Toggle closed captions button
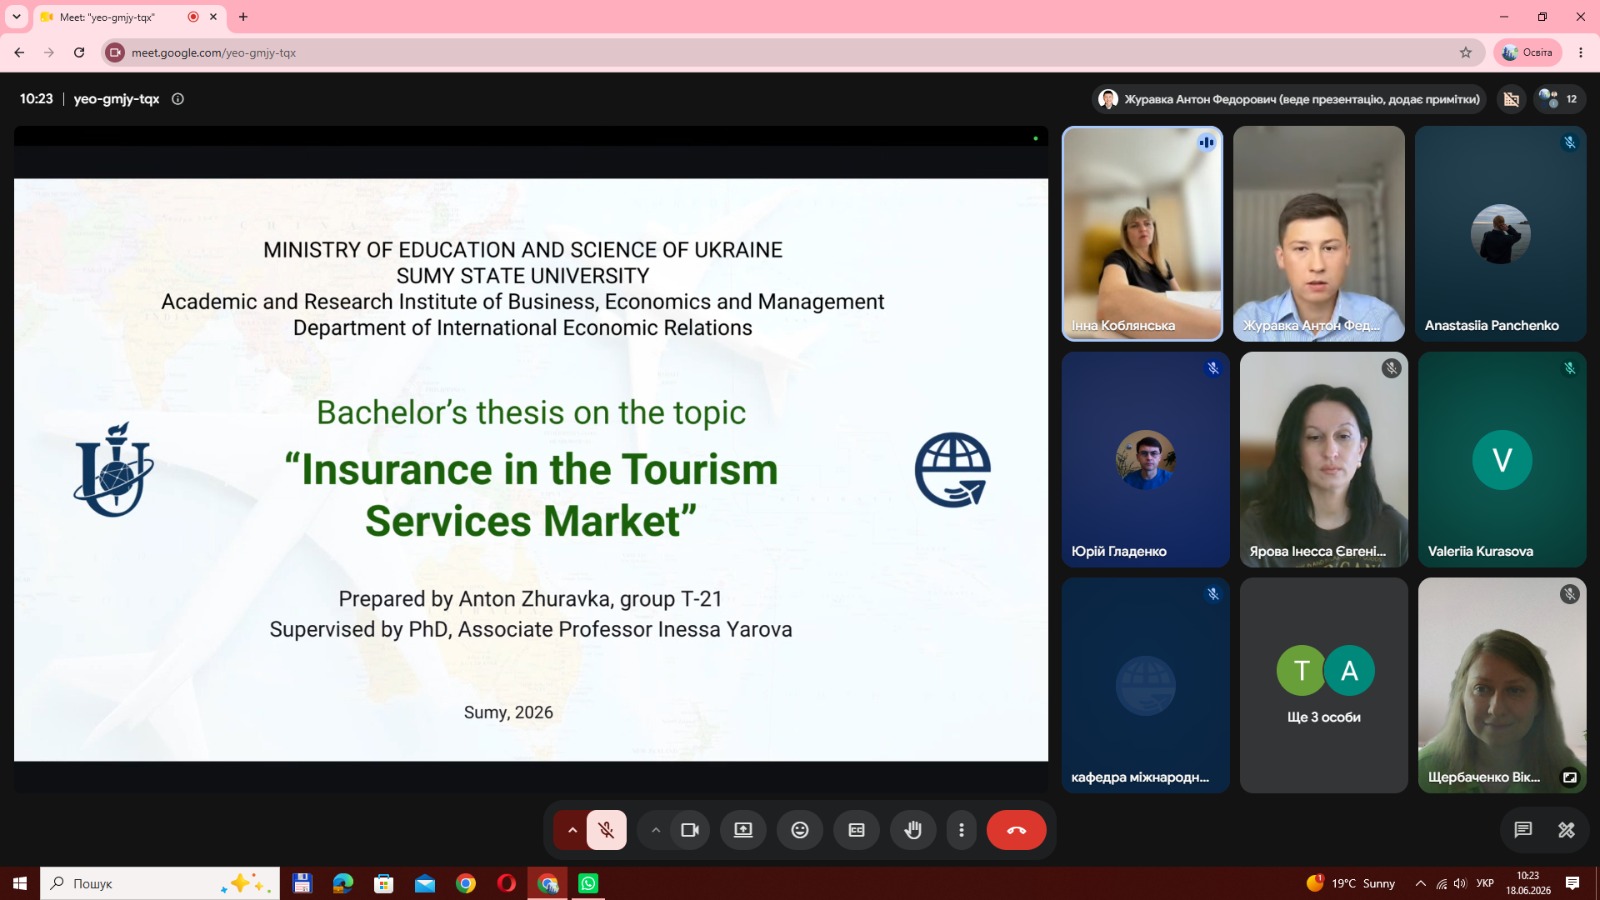The image size is (1600, 900). click(x=857, y=830)
